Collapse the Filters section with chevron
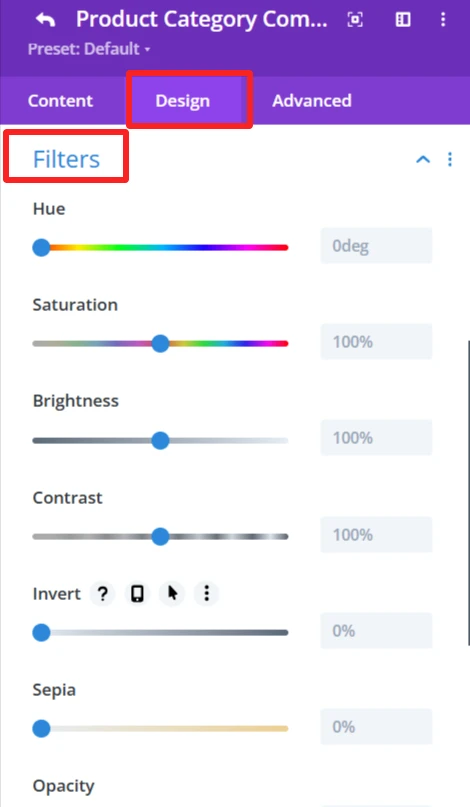The height and width of the screenshot is (807, 470). tap(423, 160)
